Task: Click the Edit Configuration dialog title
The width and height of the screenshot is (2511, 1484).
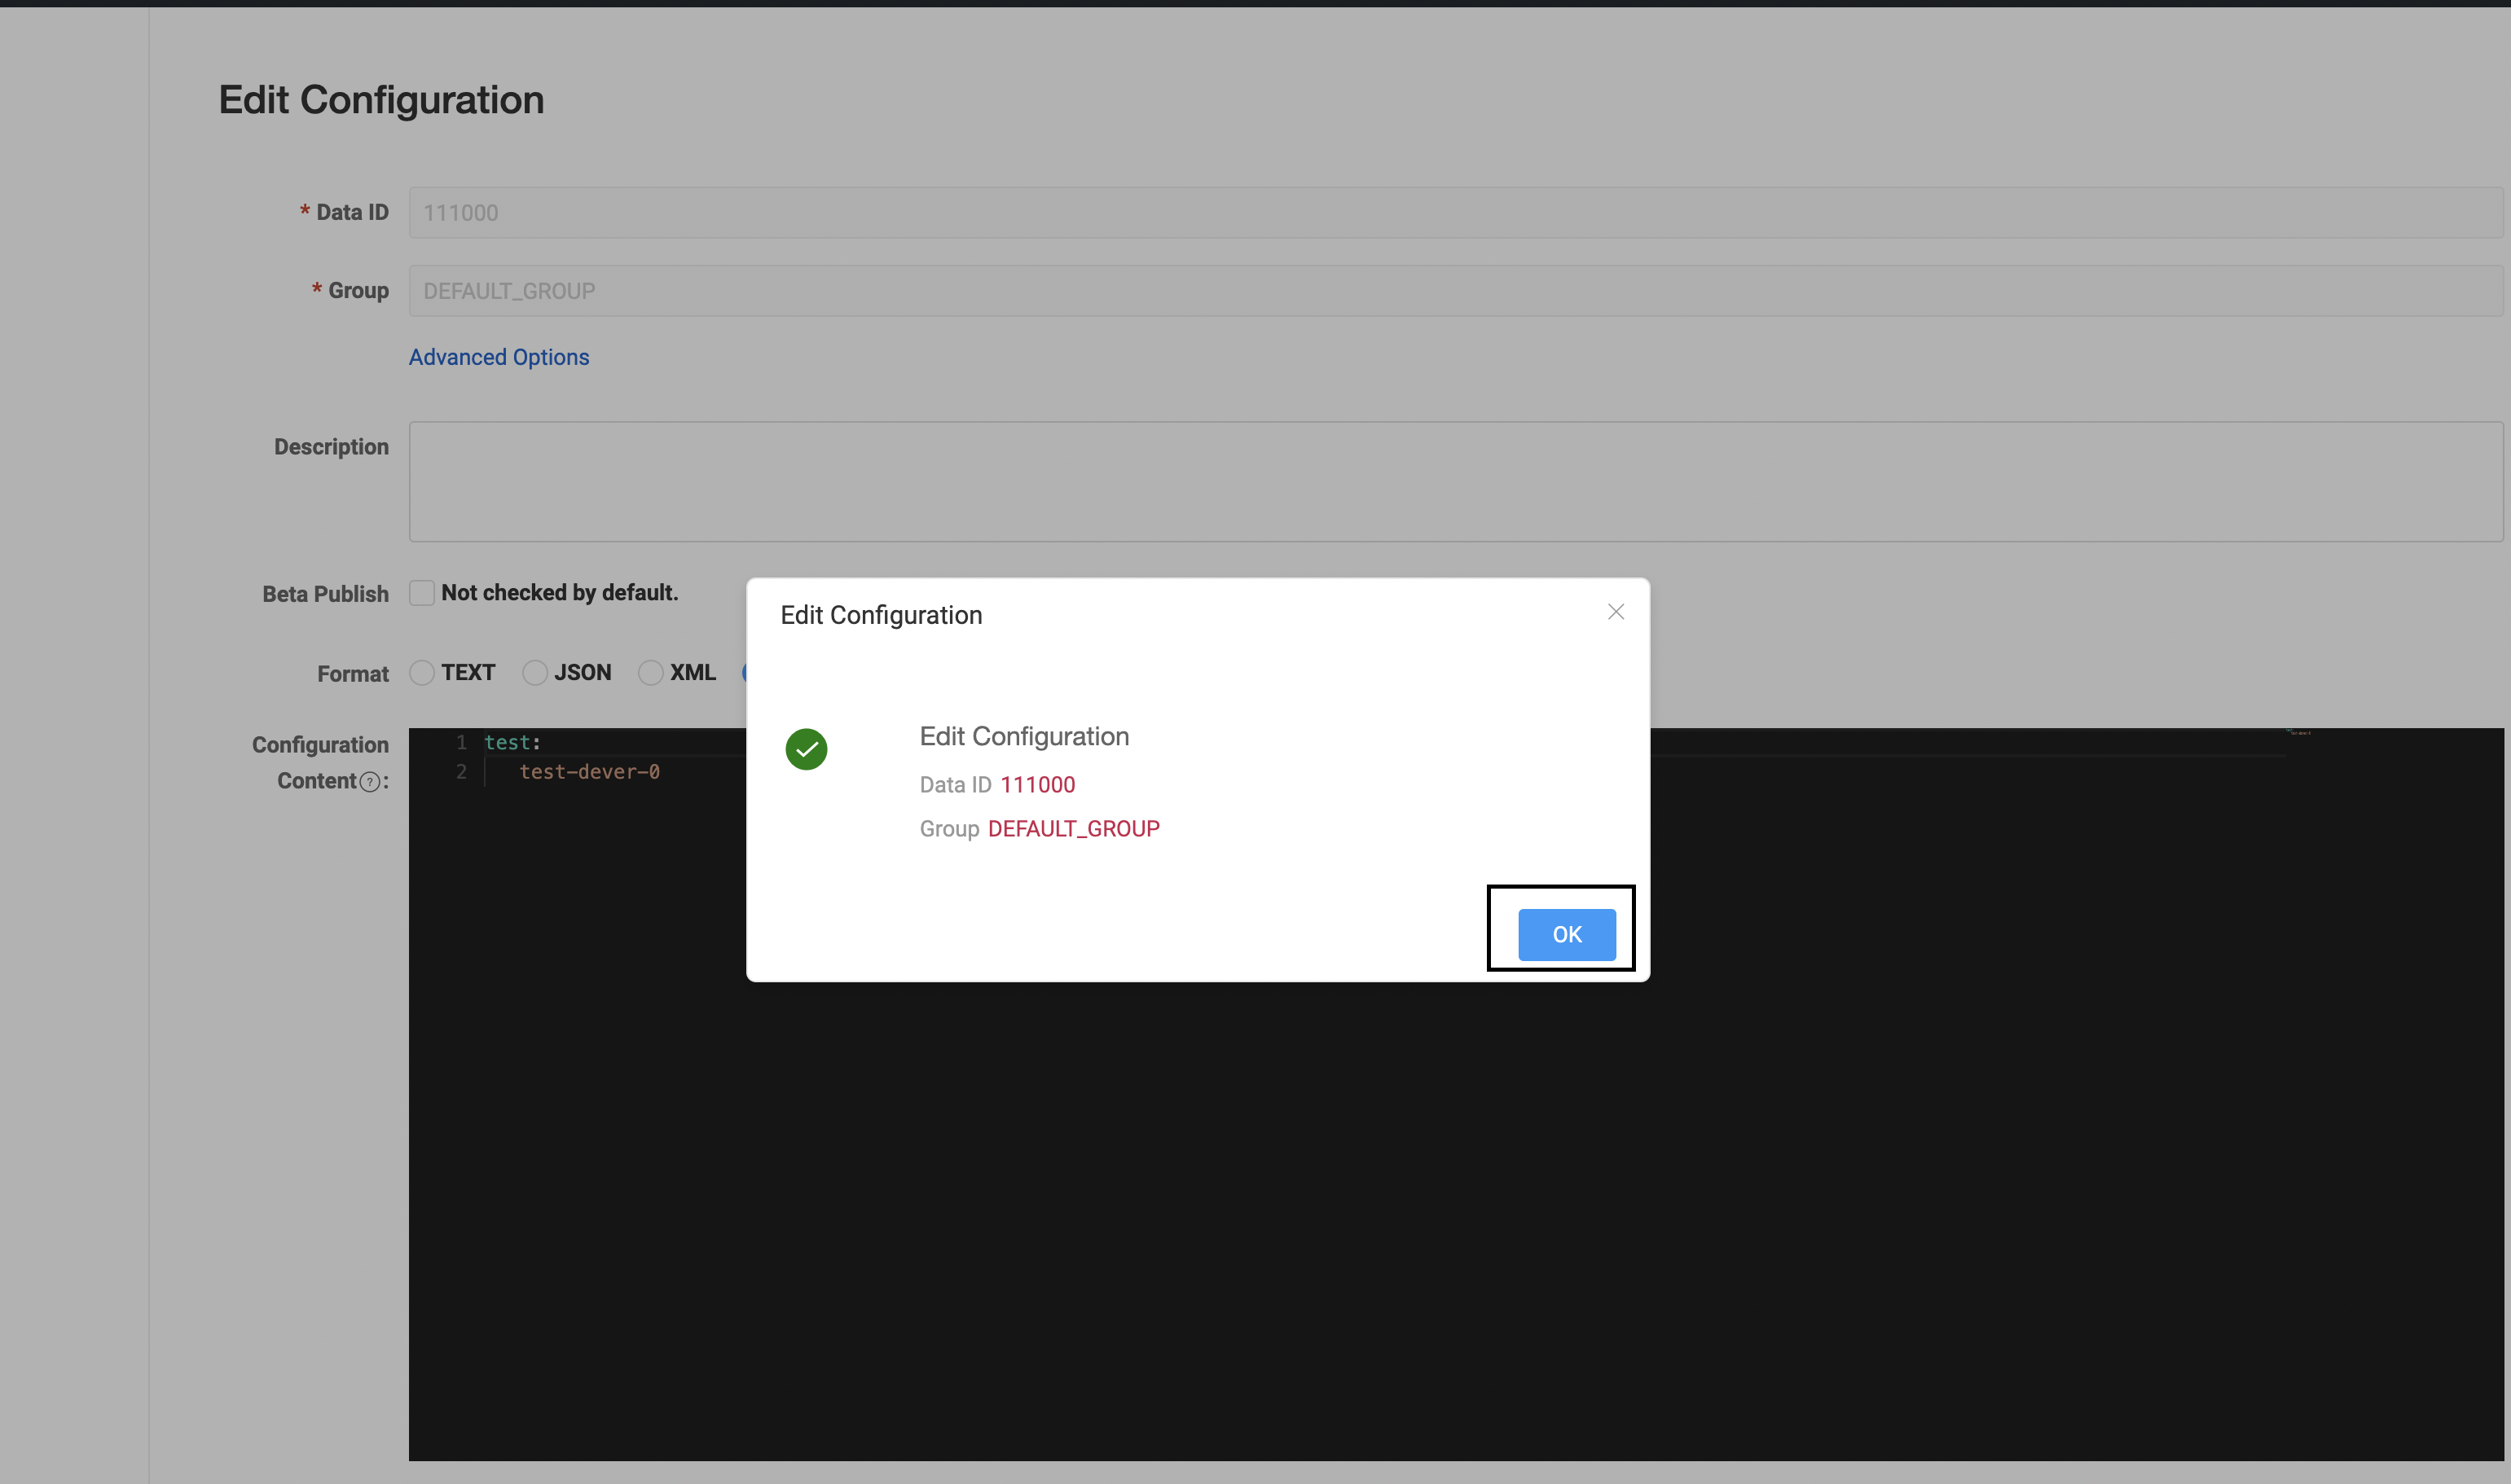Action: [x=881, y=614]
